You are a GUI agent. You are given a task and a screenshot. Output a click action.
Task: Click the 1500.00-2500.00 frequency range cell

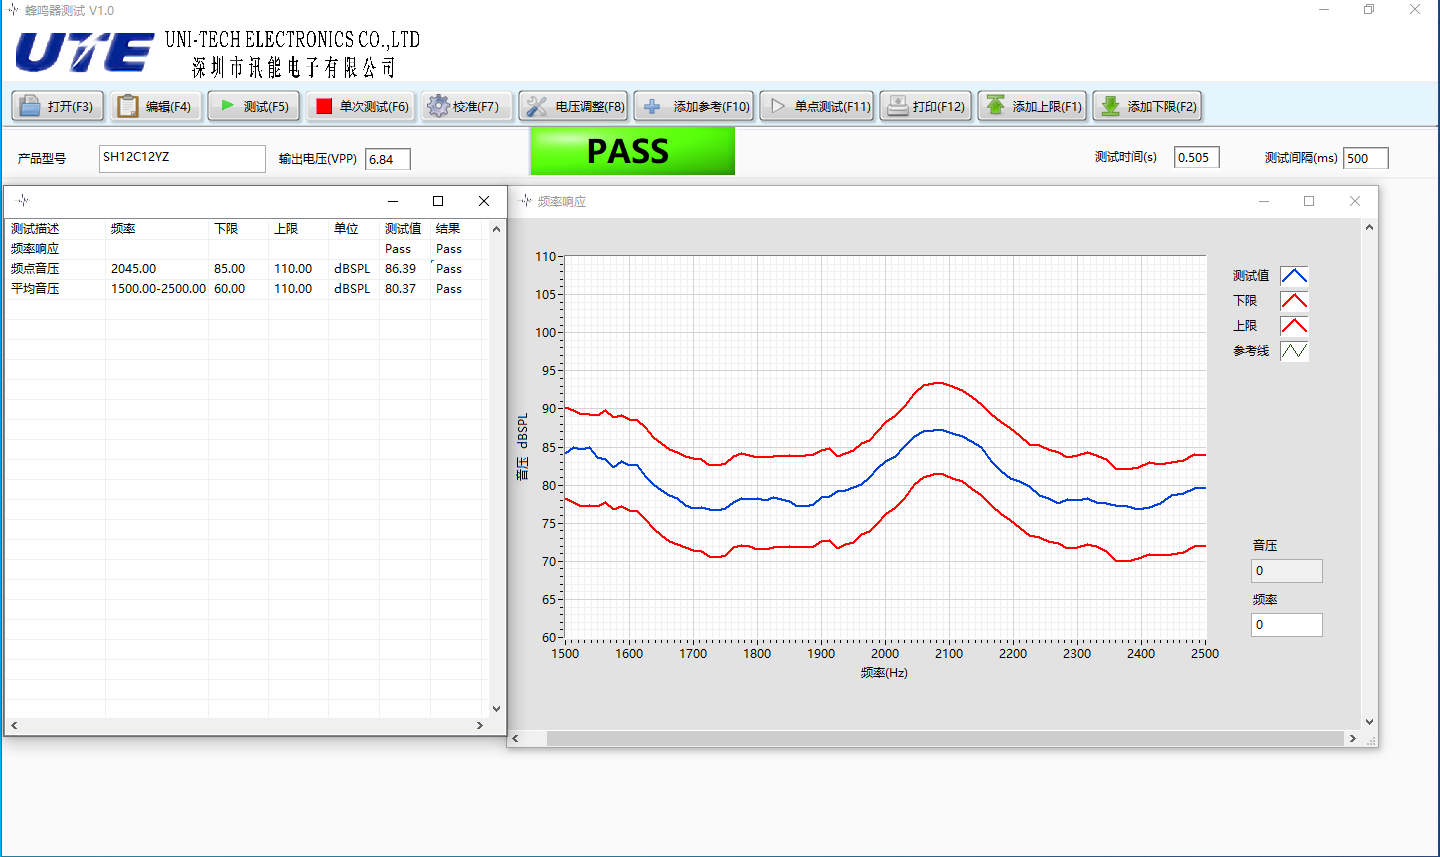[x=157, y=289]
